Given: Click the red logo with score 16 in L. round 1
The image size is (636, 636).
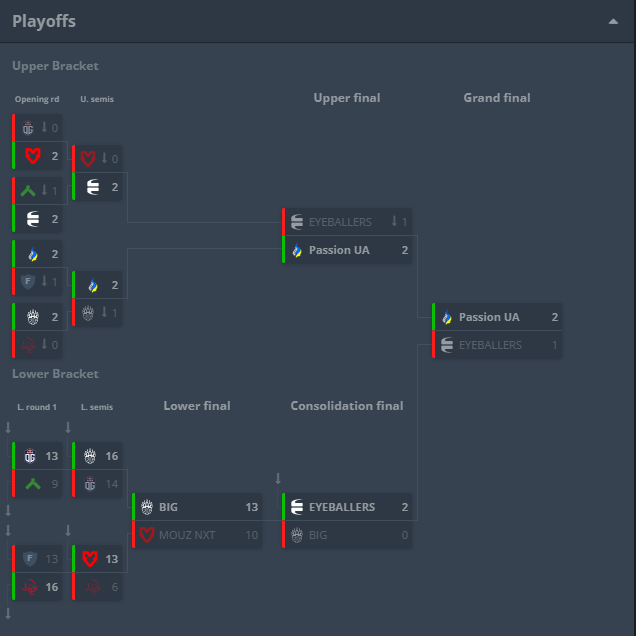Looking at the screenshot, I should [28, 587].
